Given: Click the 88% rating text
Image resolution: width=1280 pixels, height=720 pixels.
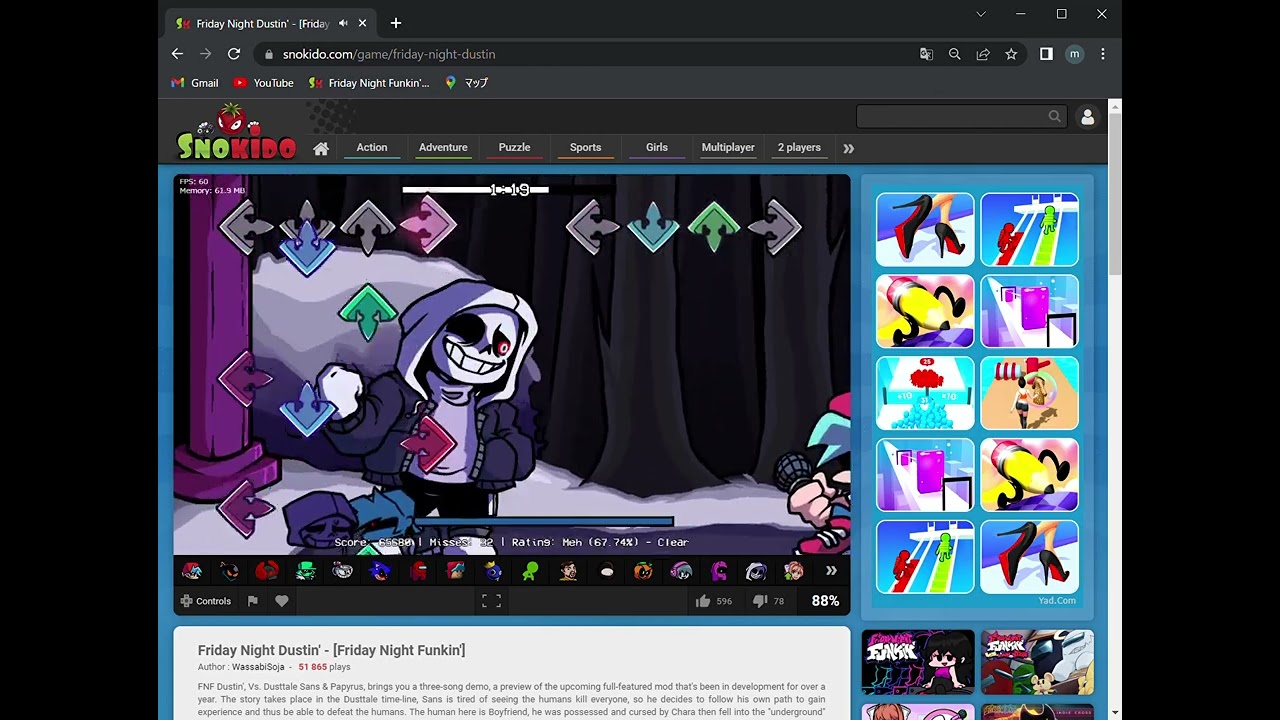Looking at the screenshot, I should pyautogui.click(x=825, y=601).
